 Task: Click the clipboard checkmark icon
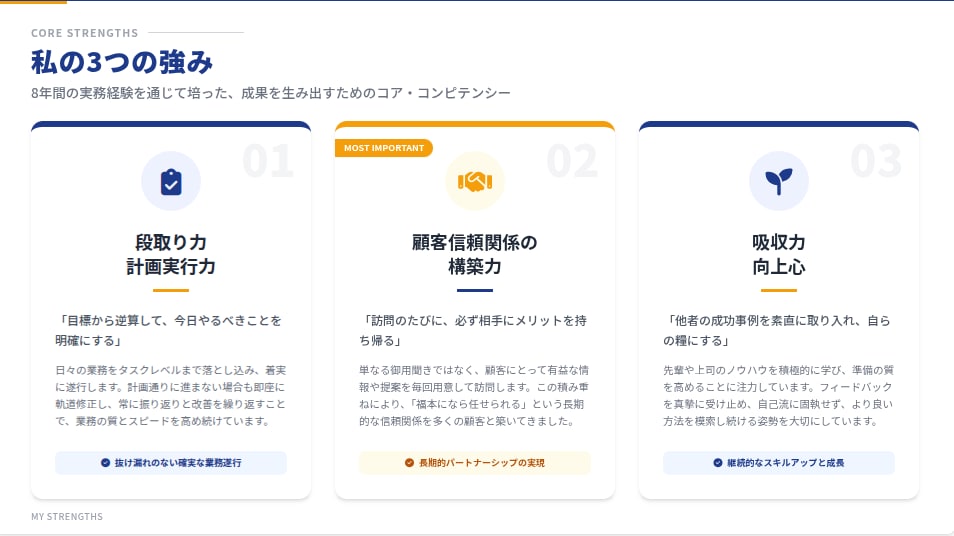pyautogui.click(x=171, y=182)
